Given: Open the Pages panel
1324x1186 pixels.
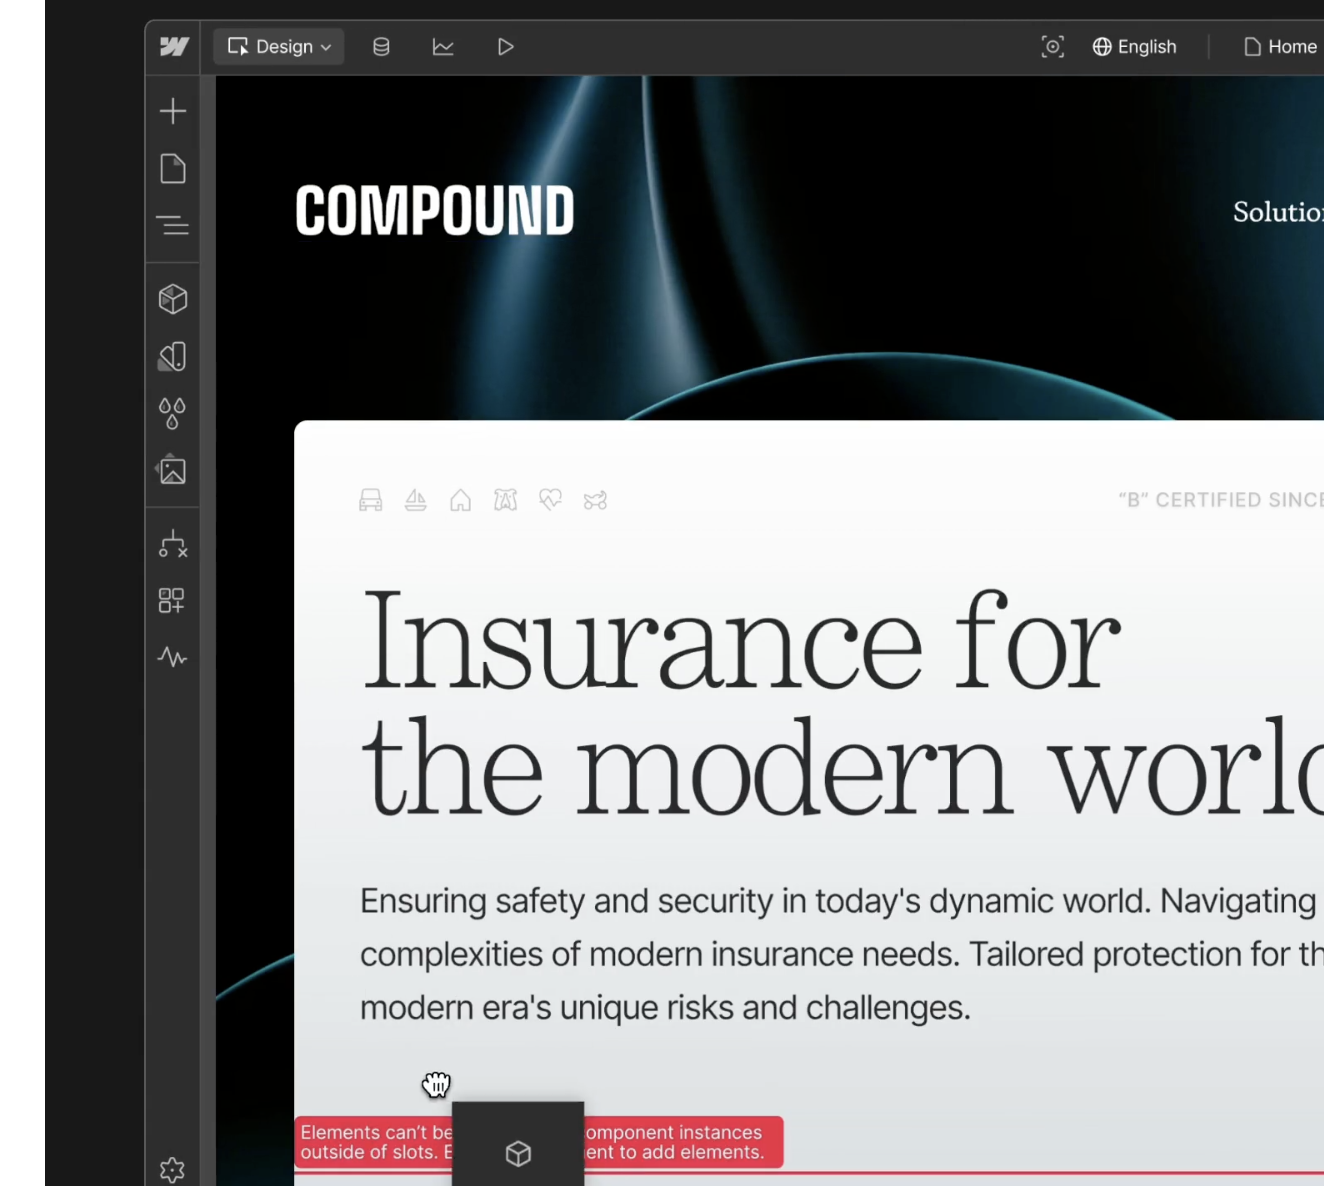Looking at the screenshot, I should (173, 168).
